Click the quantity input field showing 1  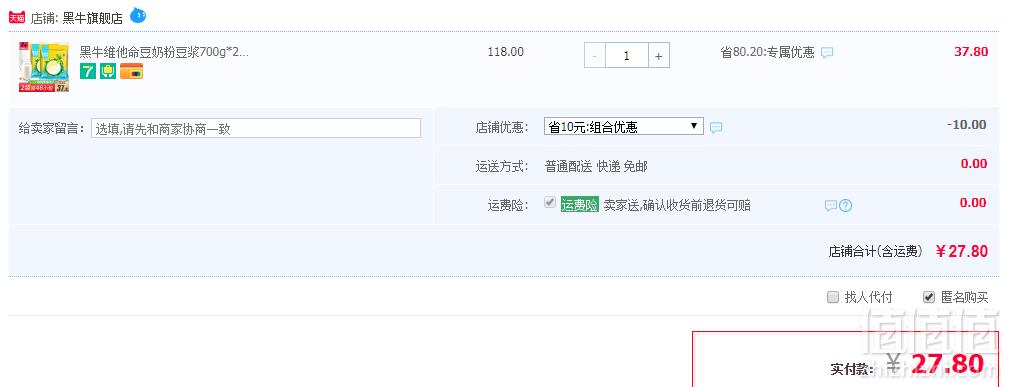[626, 56]
